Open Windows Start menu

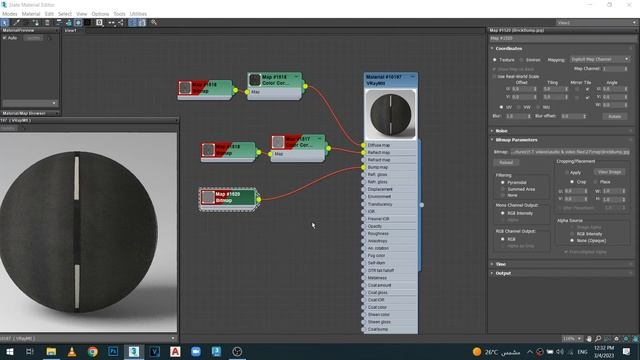pos(9,352)
